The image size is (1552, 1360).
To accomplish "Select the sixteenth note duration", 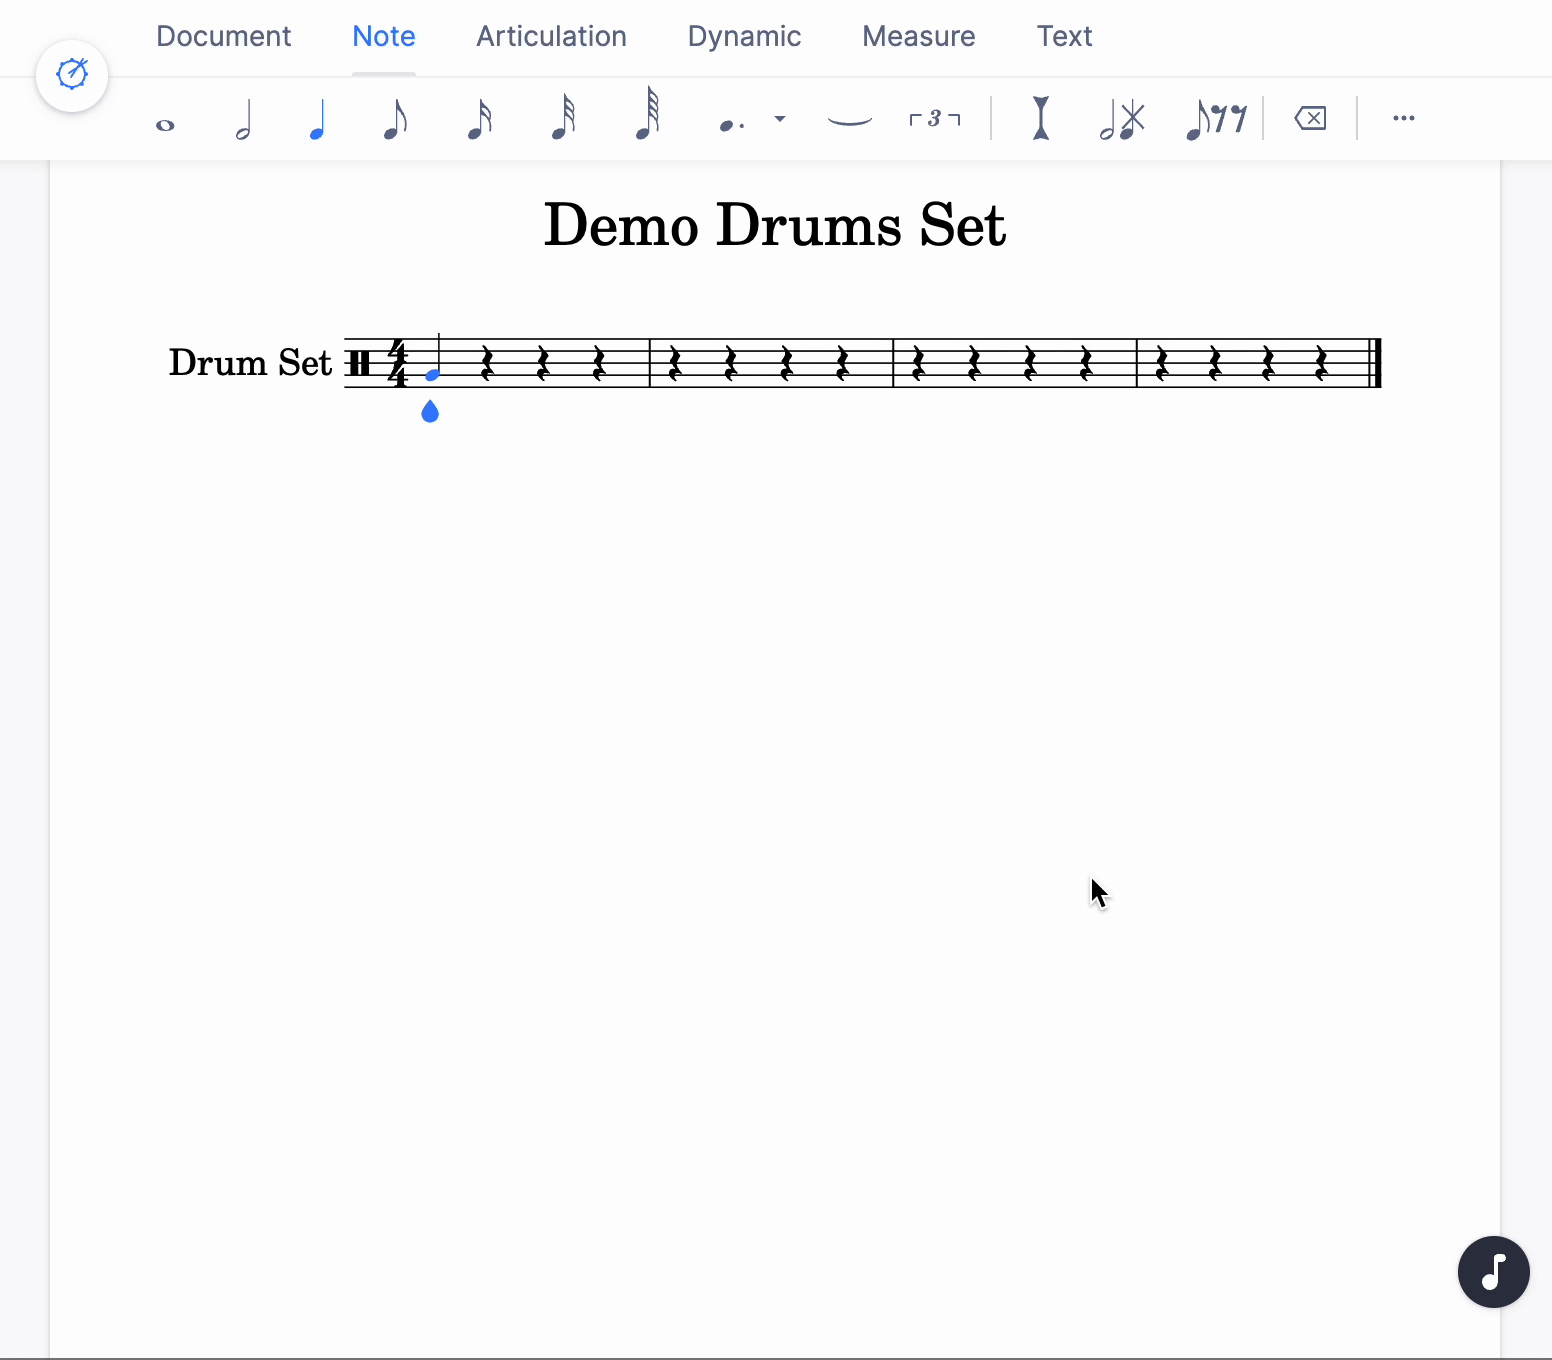I will [x=480, y=118].
